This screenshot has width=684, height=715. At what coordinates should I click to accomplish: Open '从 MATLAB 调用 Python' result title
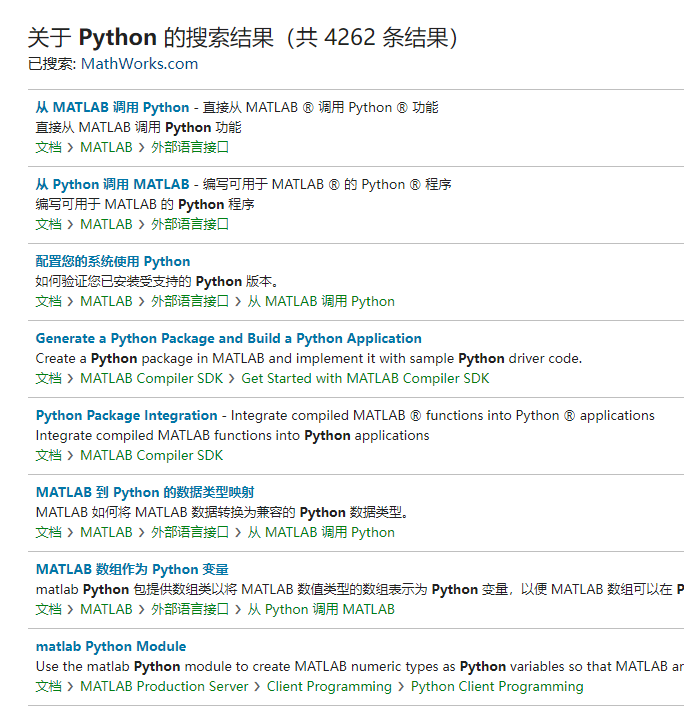pos(112,107)
